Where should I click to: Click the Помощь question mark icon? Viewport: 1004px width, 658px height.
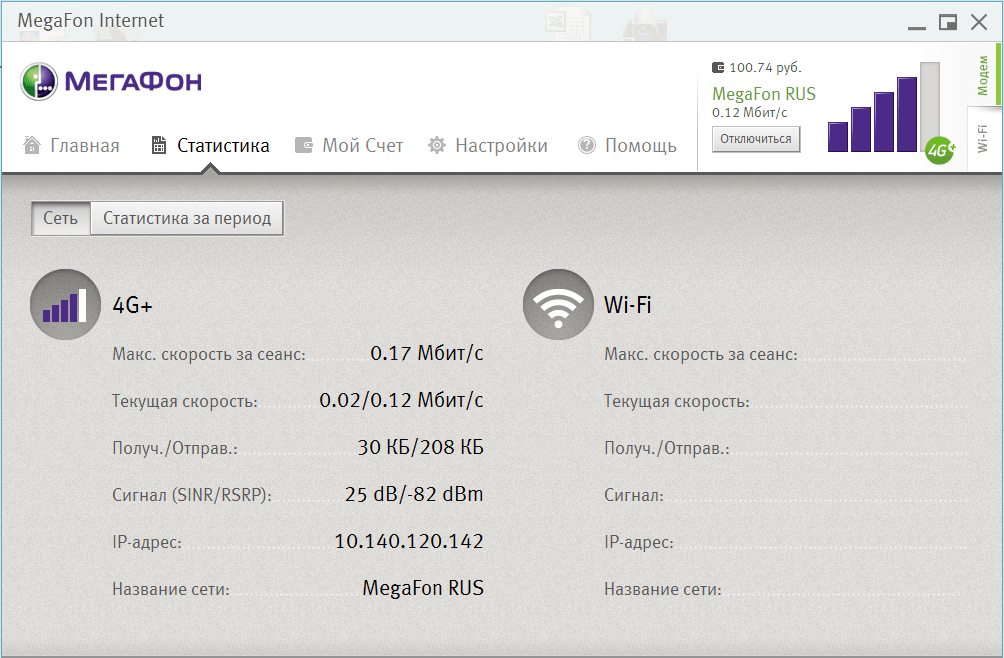(587, 145)
